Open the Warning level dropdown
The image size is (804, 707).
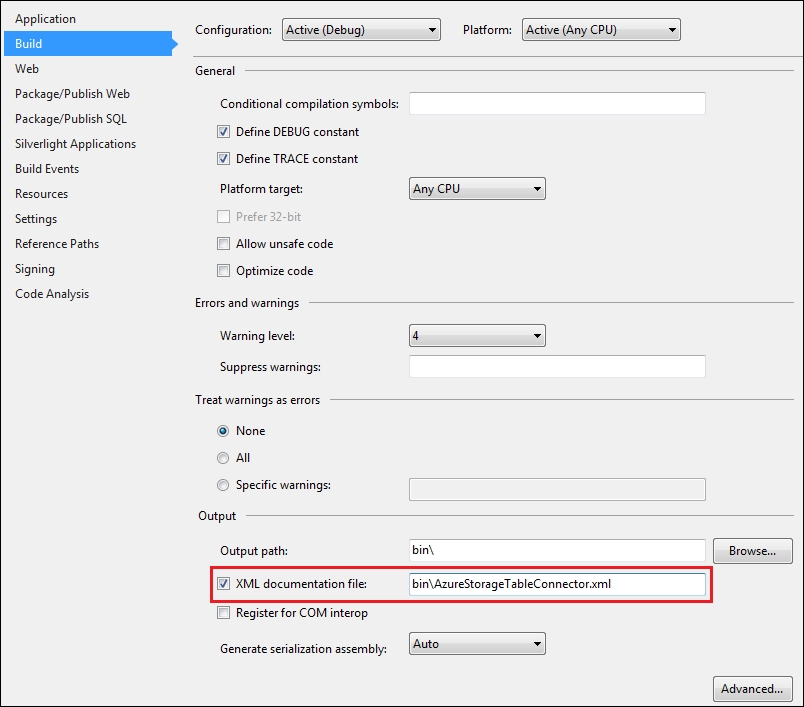pos(477,336)
